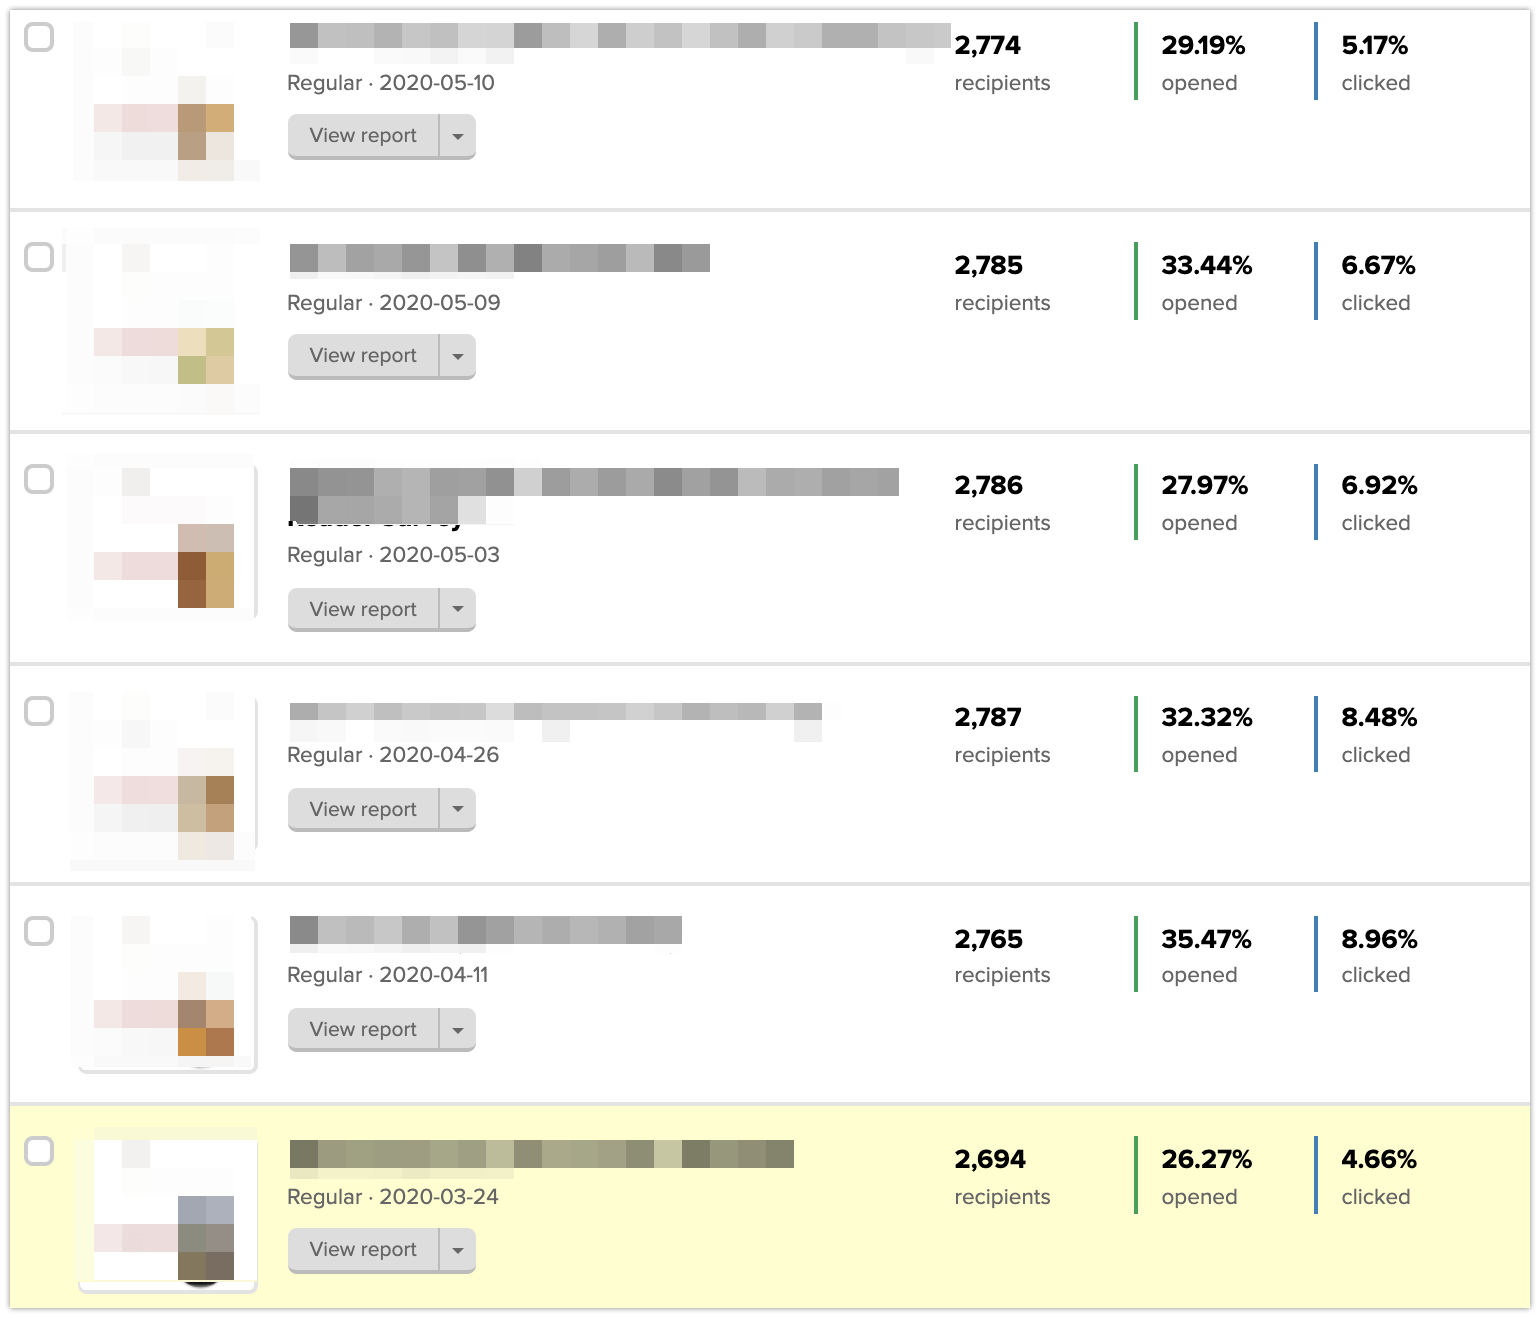View report for the 2020-05-09 campaign
This screenshot has height=1318, width=1540.
coord(363,356)
